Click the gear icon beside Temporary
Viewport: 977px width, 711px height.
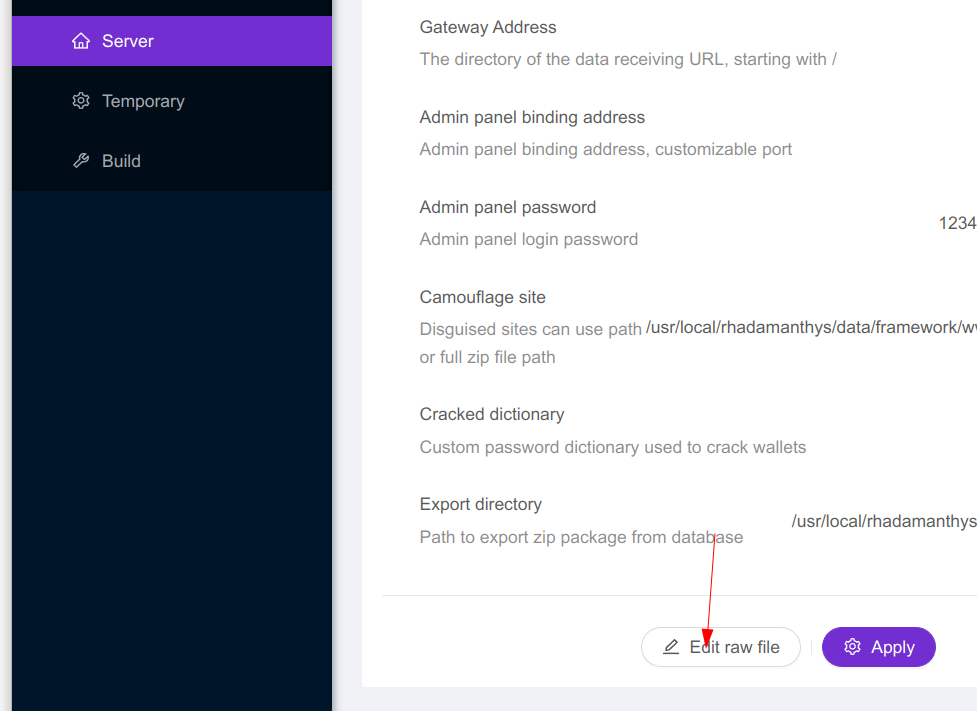point(81,101)
